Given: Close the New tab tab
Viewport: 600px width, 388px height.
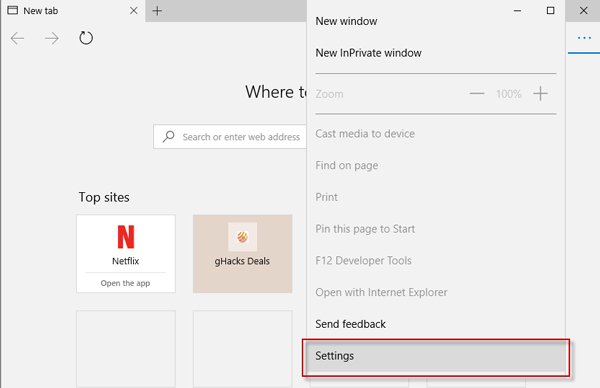Looking at the screenshot, I should tap(134, 11).
